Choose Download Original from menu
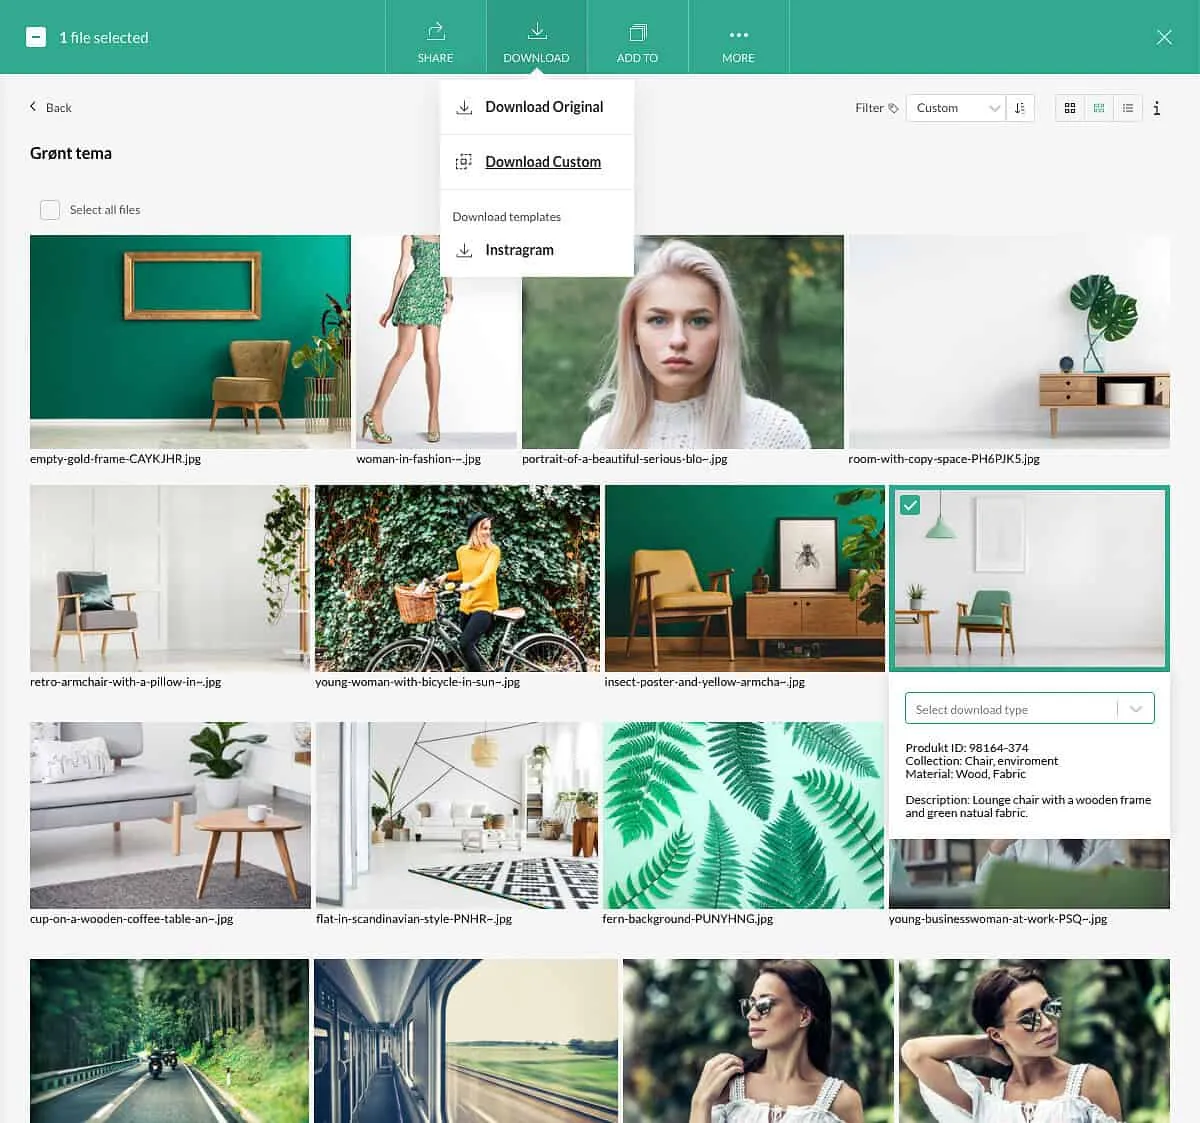The image size is (1200, 1123). pyautogui.click(x=537, y=107)
